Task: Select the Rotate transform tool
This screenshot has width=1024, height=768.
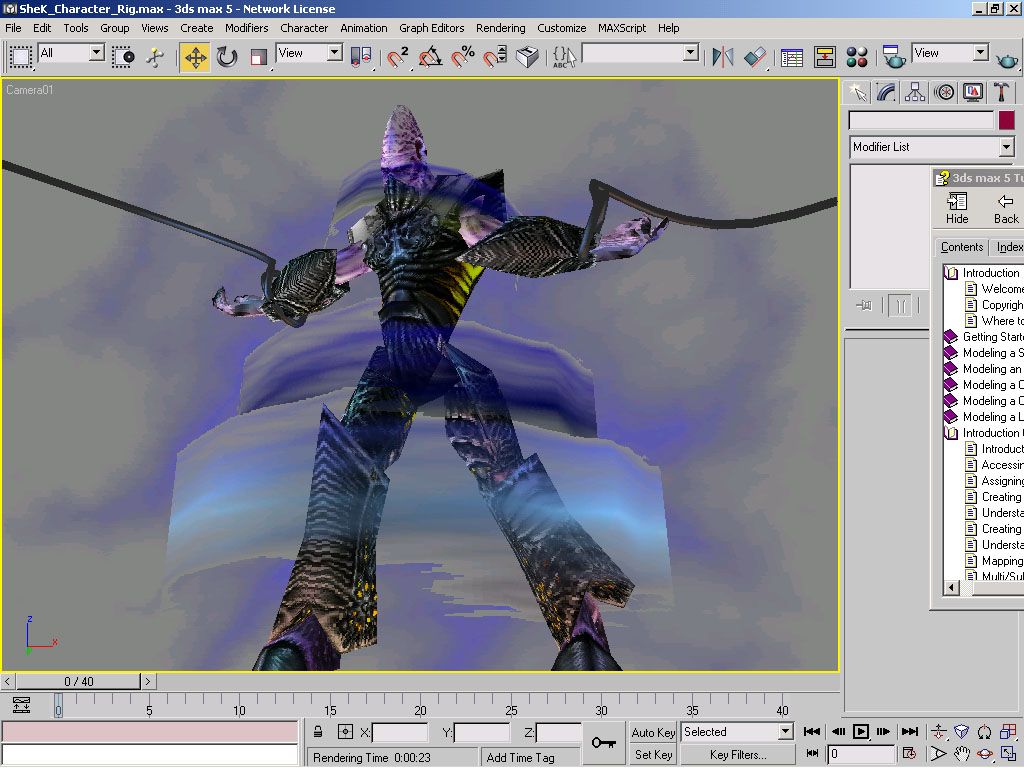Action: [x=227, y=57]
